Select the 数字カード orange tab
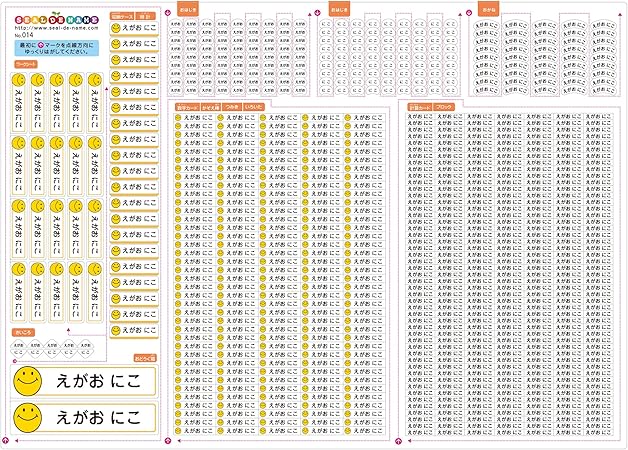 187,107
